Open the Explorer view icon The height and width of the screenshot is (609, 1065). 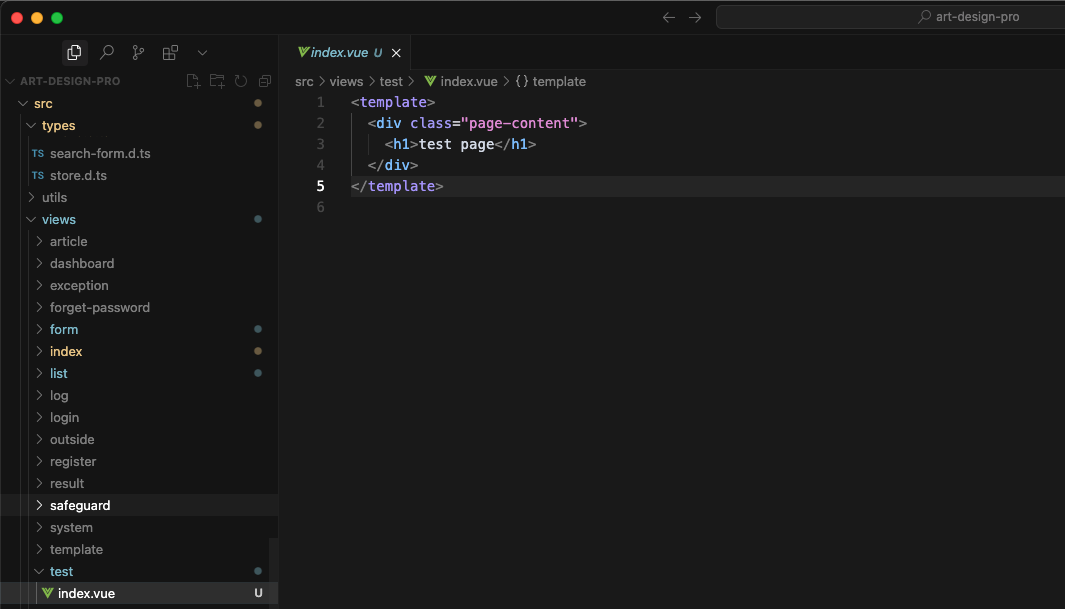tap(74, 52)
